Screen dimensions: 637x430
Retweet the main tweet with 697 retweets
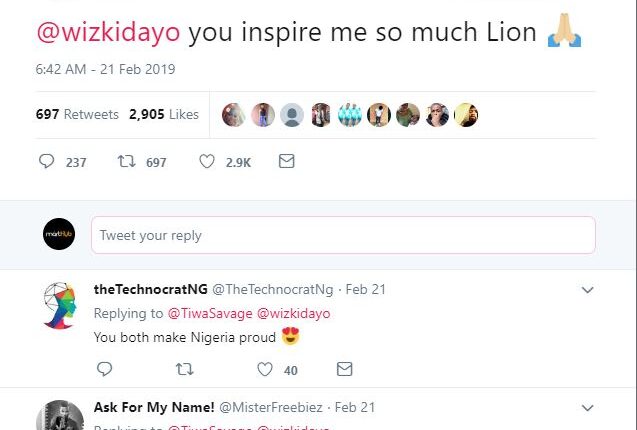coord(126,161)
